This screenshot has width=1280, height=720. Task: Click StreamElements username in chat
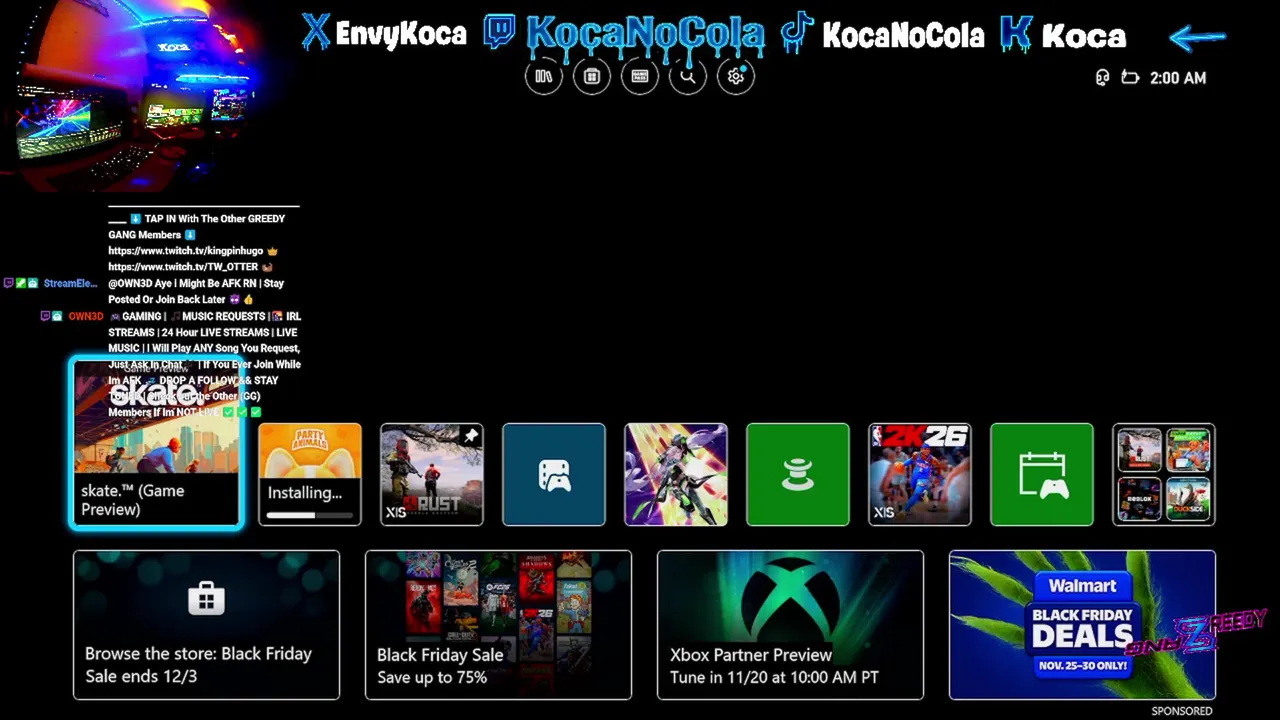click(x=70, y=284)
